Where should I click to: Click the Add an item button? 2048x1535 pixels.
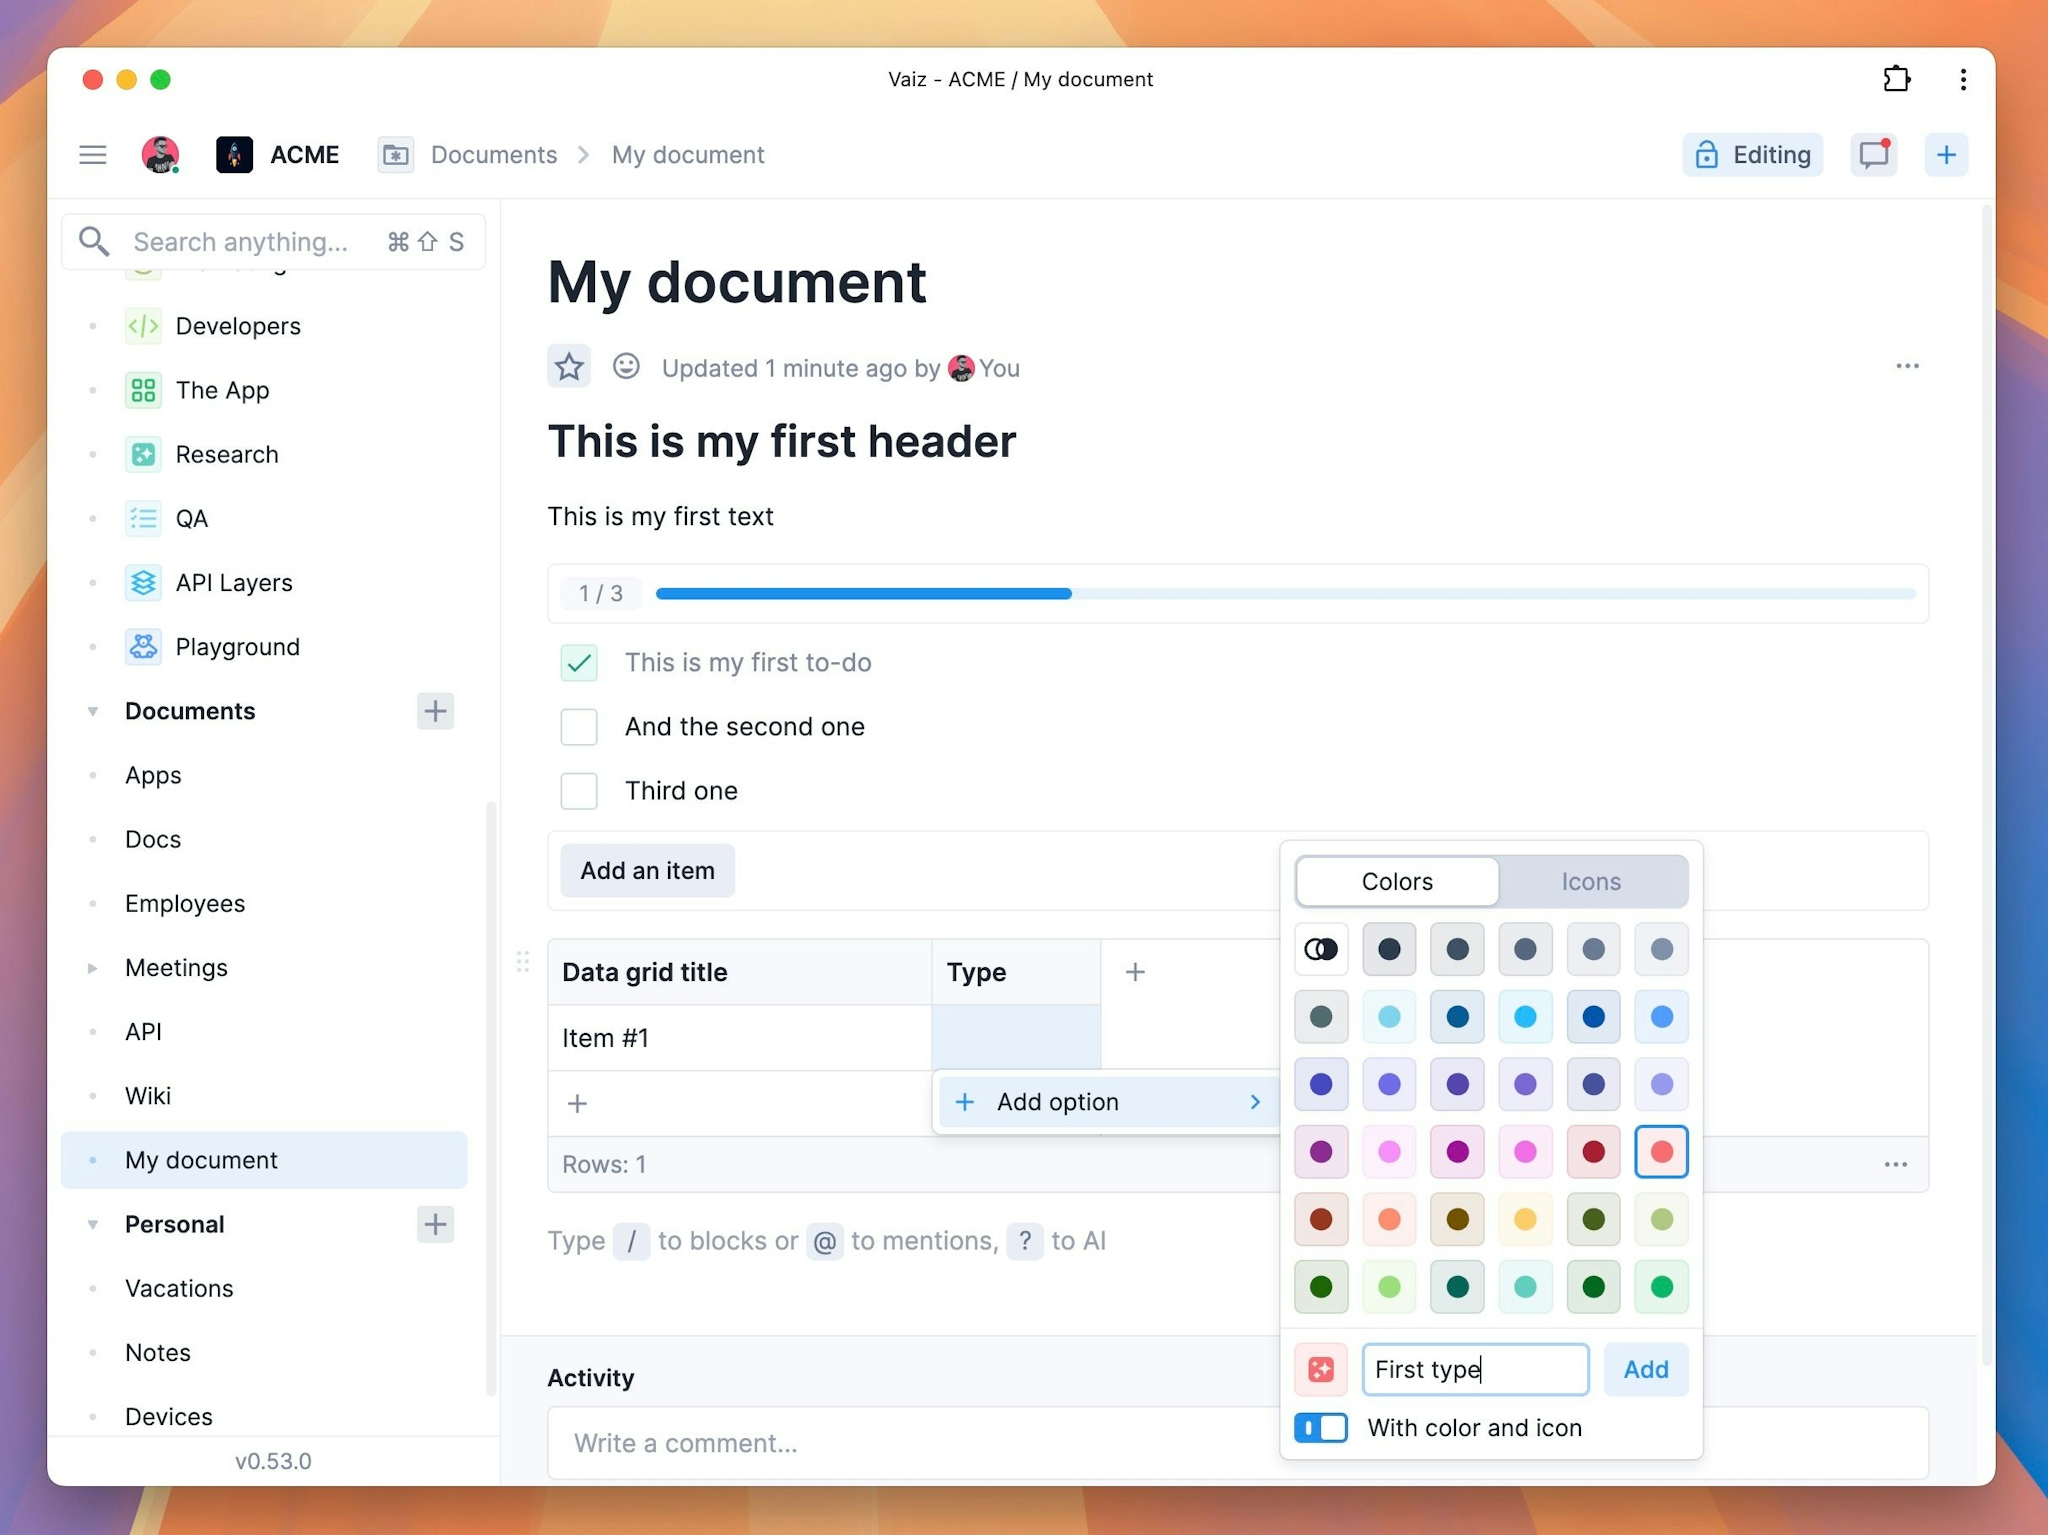pyautogui.click(x=648, y=867)
